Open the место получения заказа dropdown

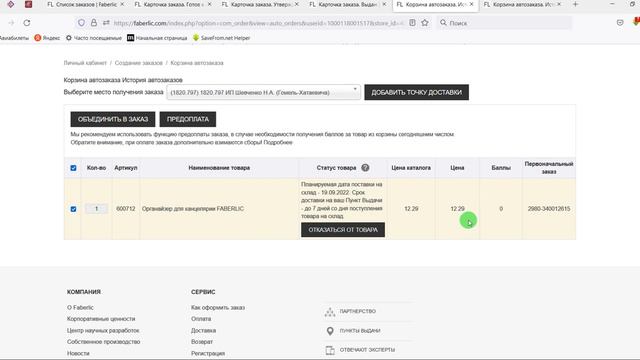tap(263, 92)
